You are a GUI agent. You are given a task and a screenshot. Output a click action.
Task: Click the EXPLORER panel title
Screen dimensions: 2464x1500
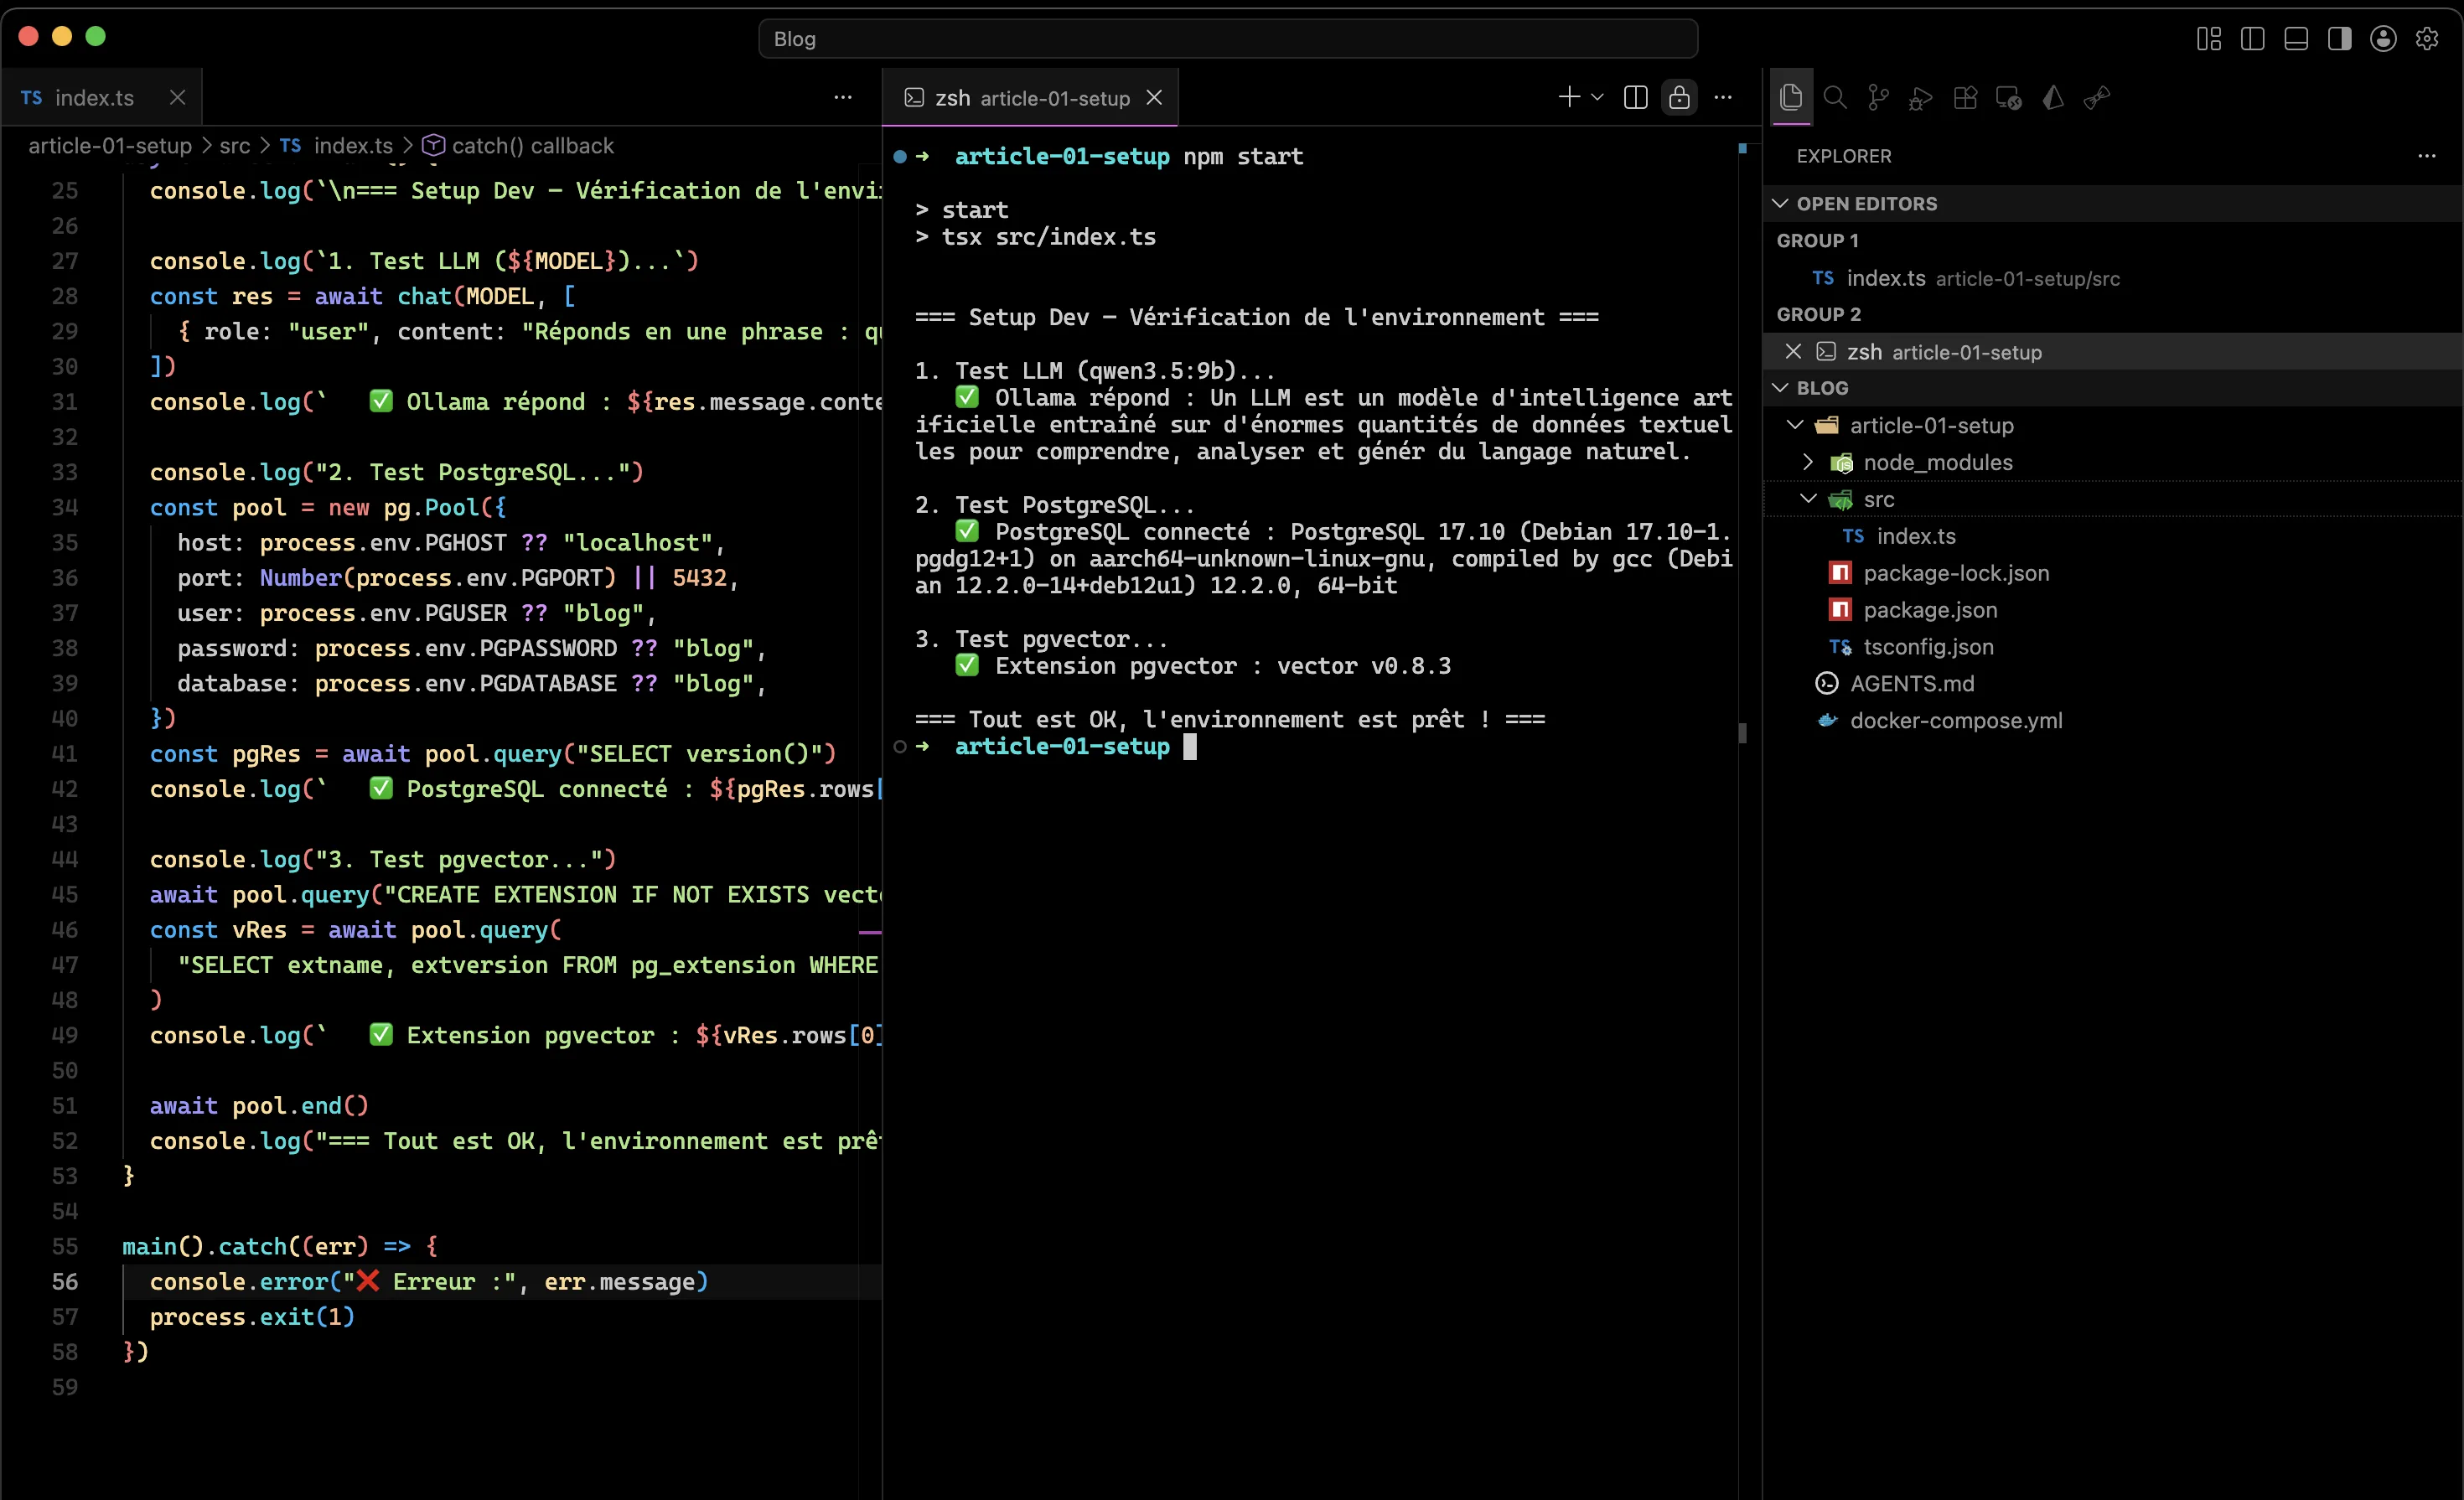pyautogui.click(x=1844, y=156)
